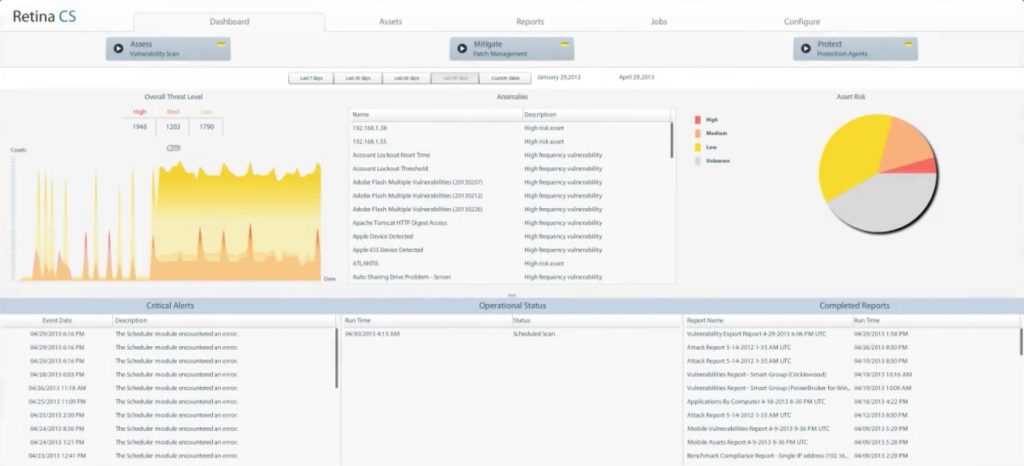
Task: Click the Protect play icon
Action: tap(806, 48)
